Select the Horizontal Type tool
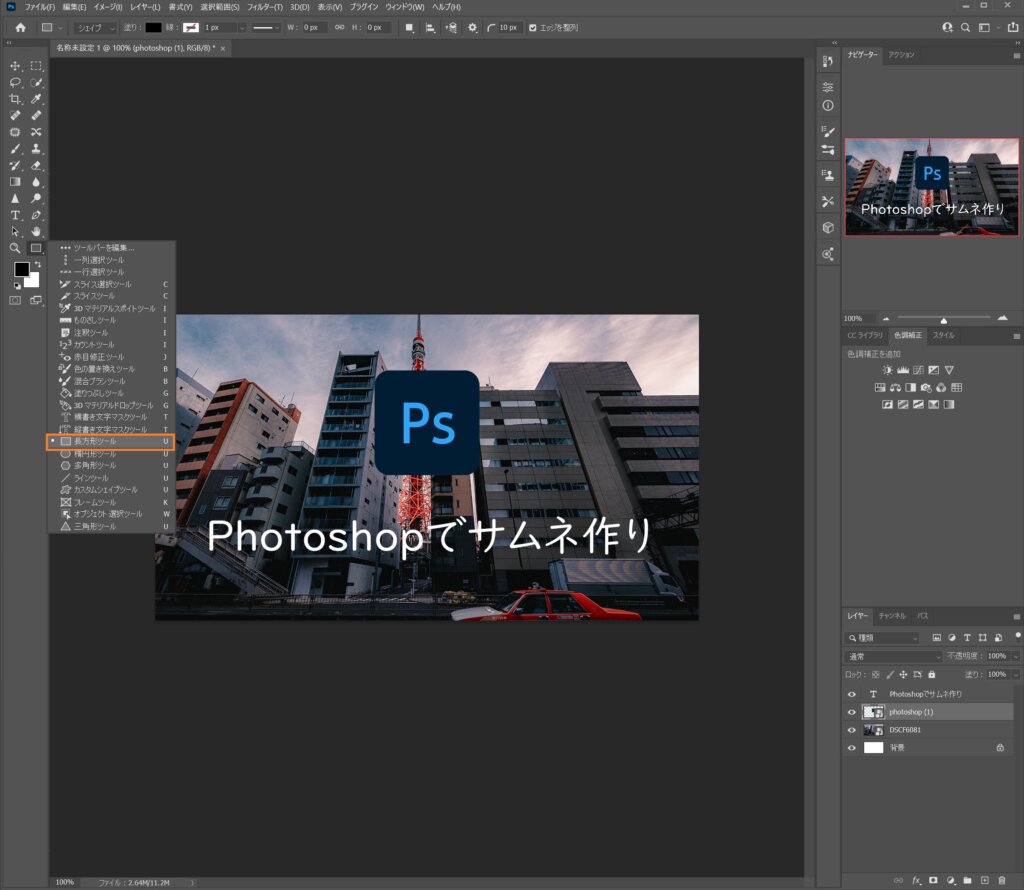1024x890 pixels. click(15, 215)
